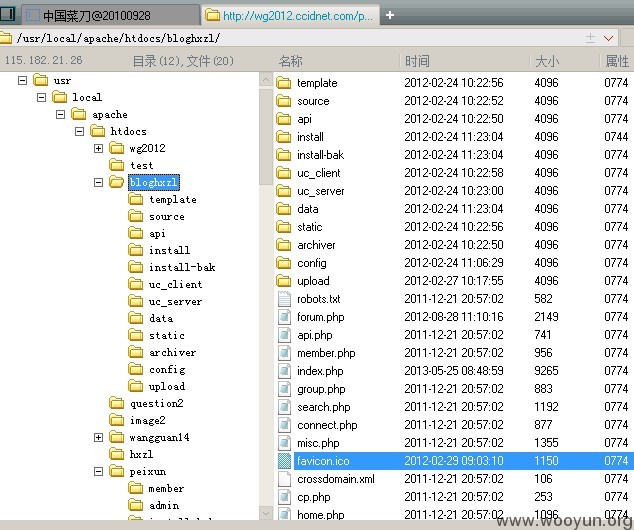Click the path address input field
The height and width of the screenshot is (530, 634).
[299, 38]
